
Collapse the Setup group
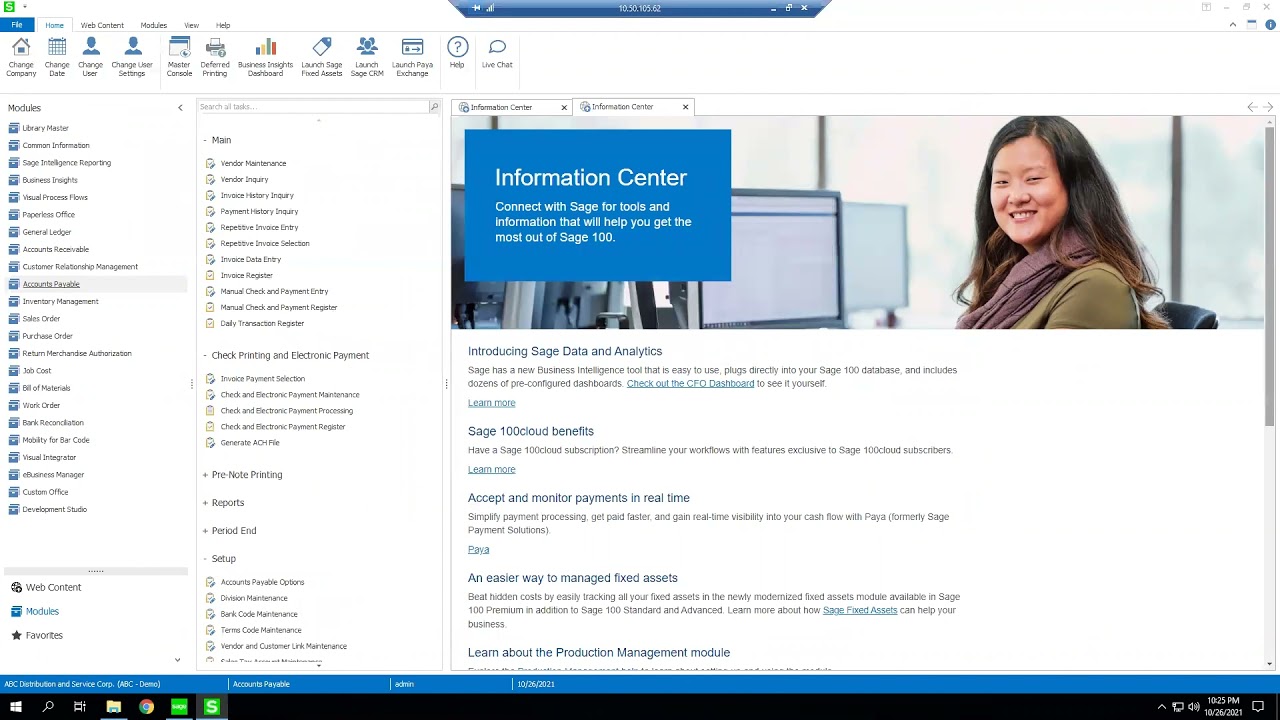point(205,559)
